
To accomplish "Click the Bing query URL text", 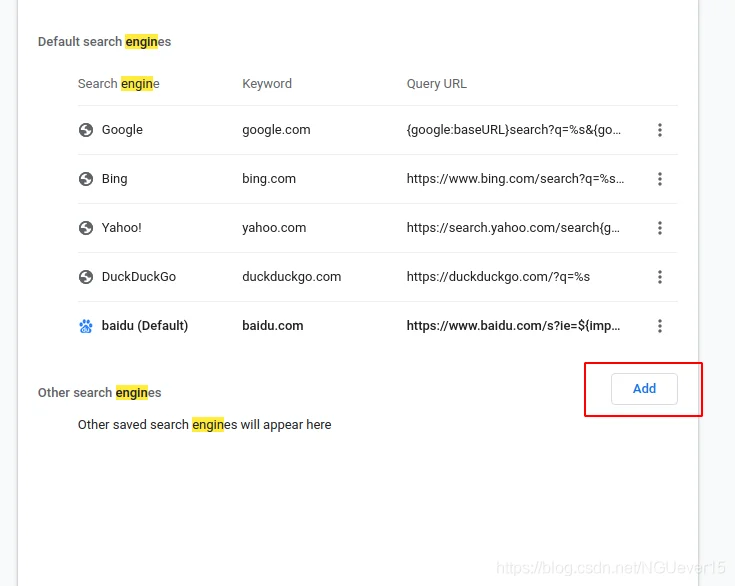I will click(515, 179).
